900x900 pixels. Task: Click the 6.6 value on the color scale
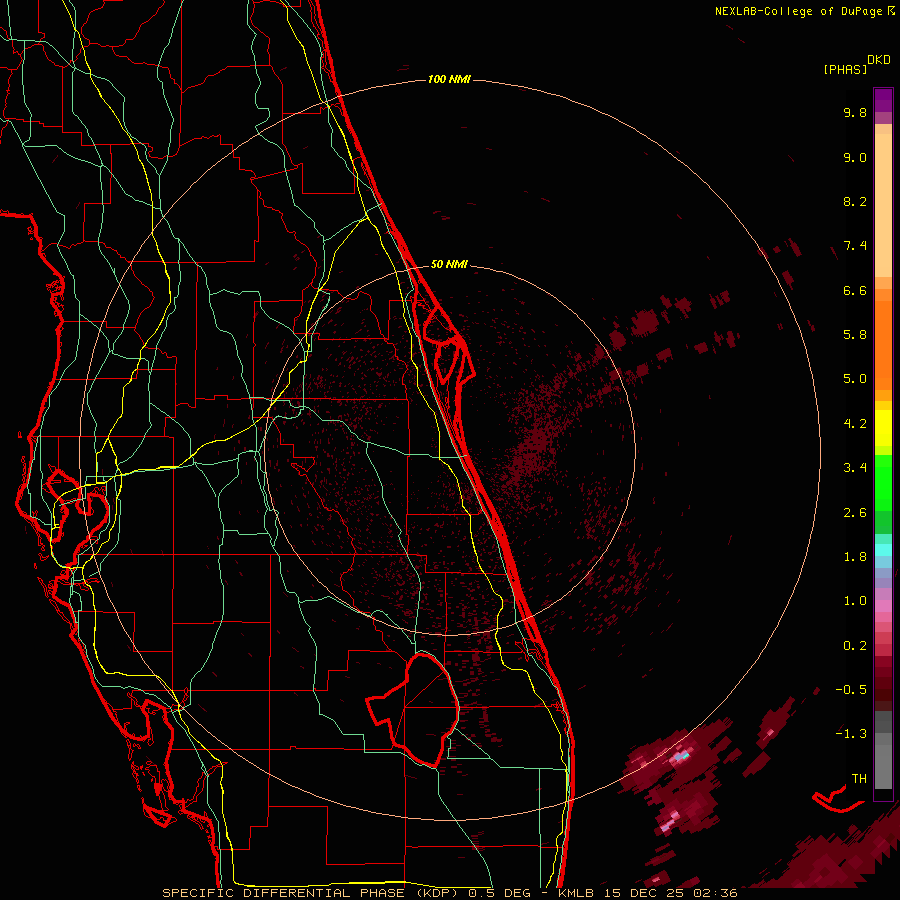click(855, 290)
